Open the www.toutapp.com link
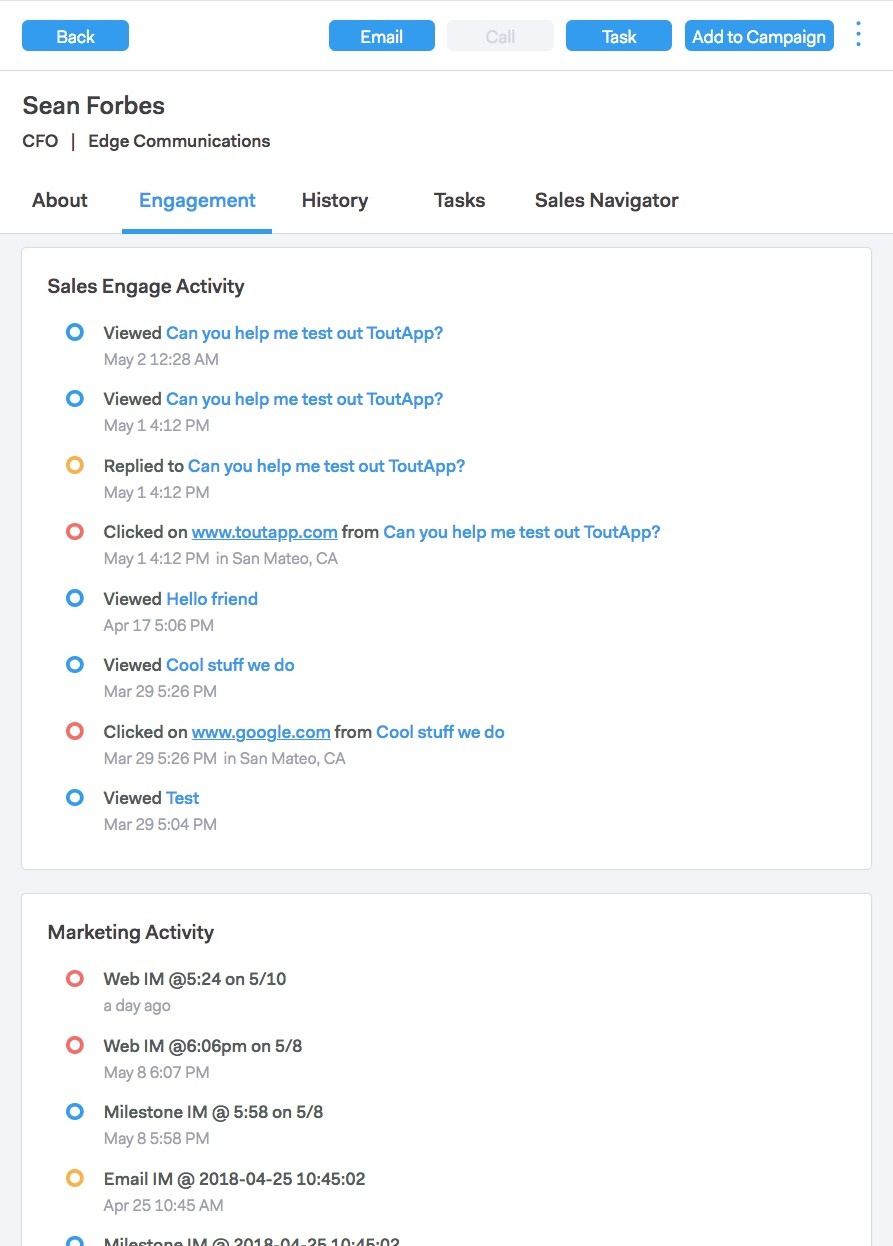Screen dimensions: 893x1246 click(x=264, y=532)
